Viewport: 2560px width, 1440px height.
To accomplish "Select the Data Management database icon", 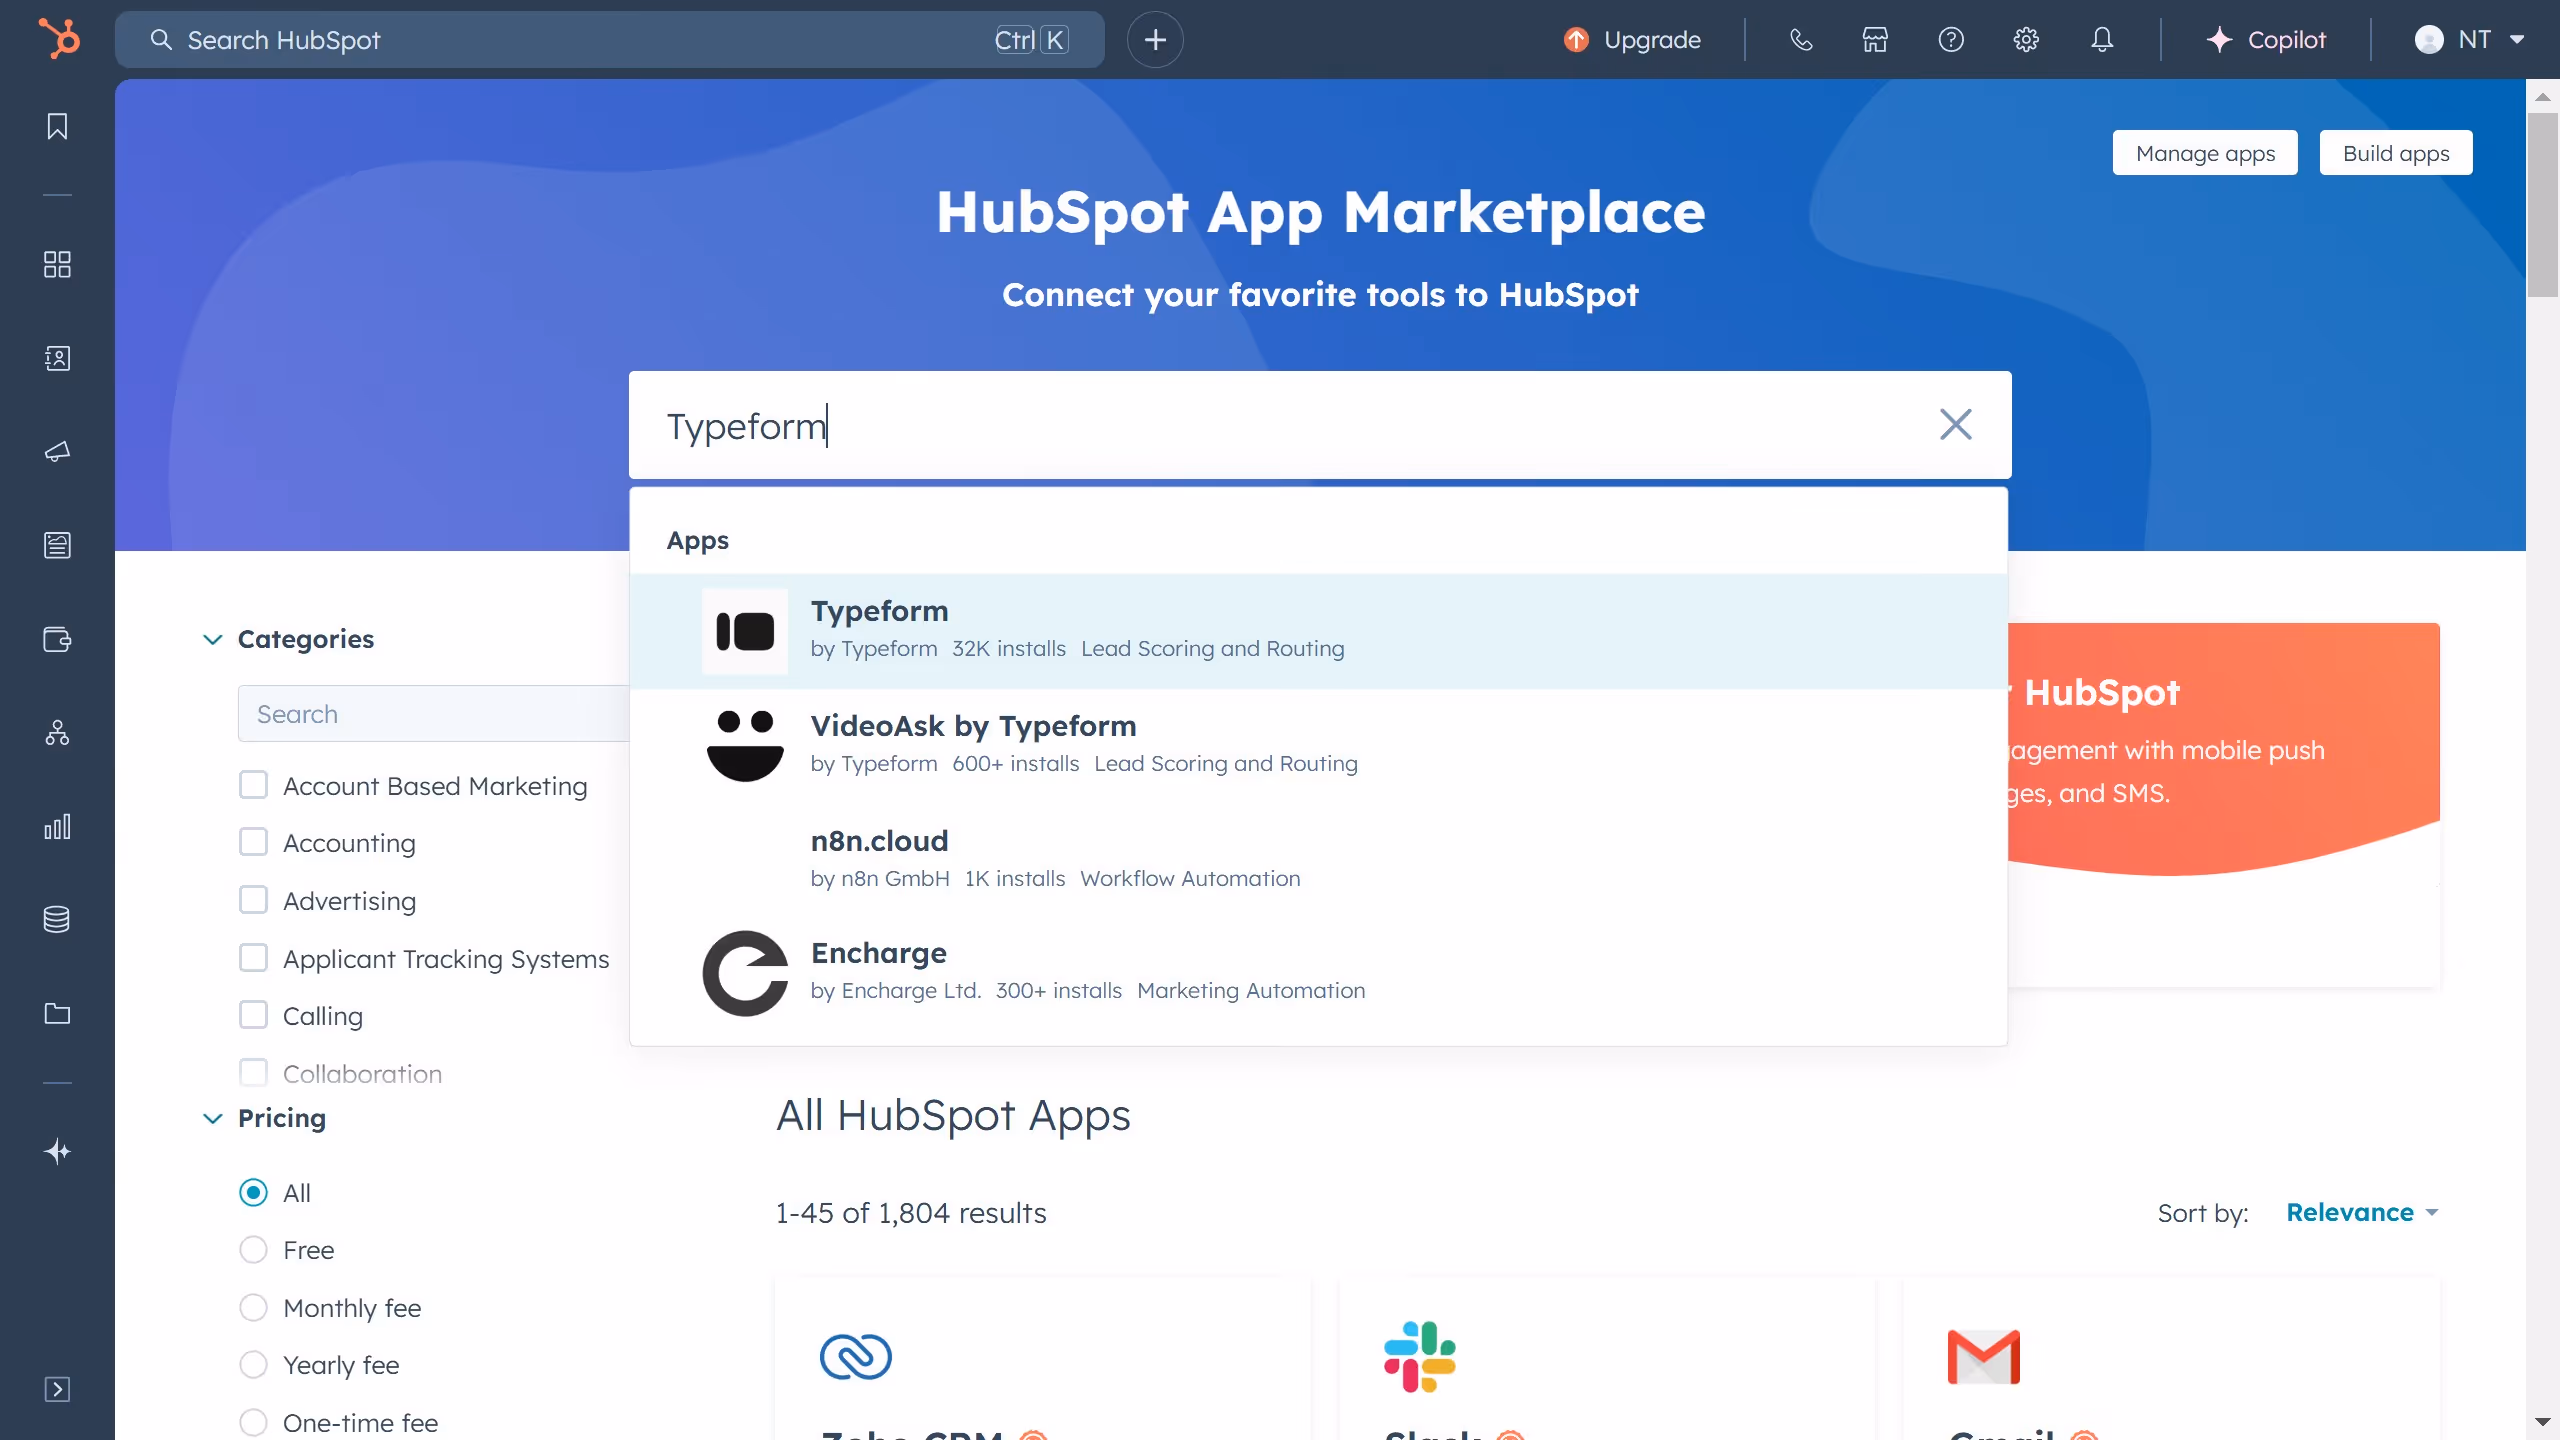I will tap(57, 919).
